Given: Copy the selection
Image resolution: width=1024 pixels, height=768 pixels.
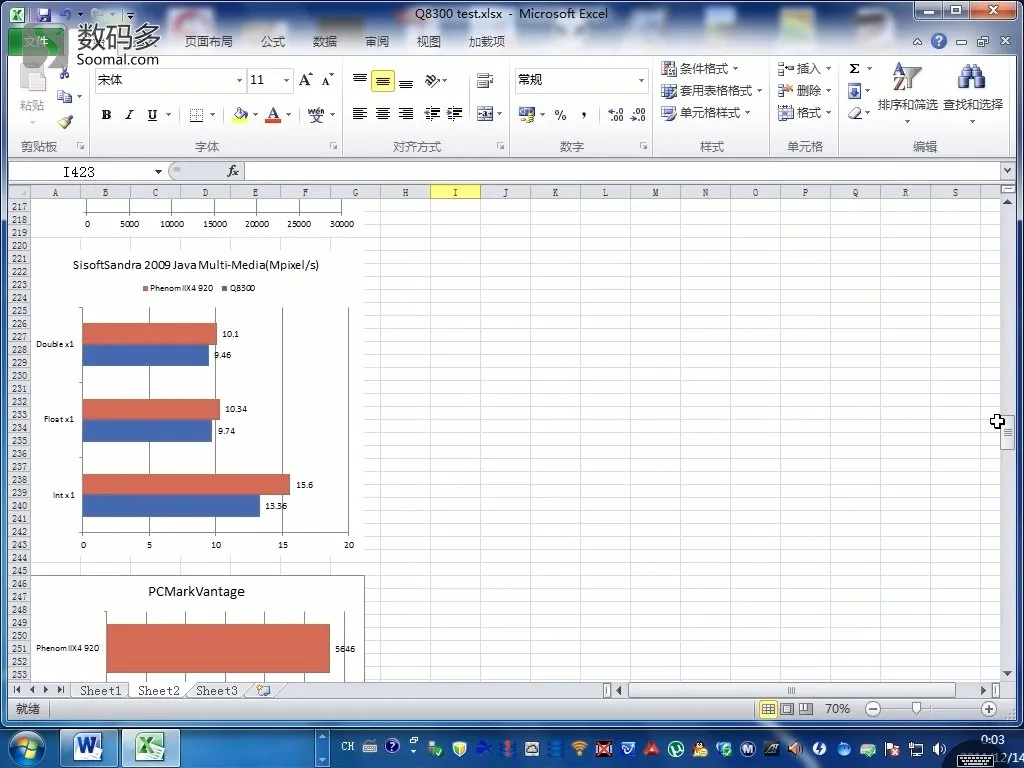Looking at the screenshot, I should 64,97.
